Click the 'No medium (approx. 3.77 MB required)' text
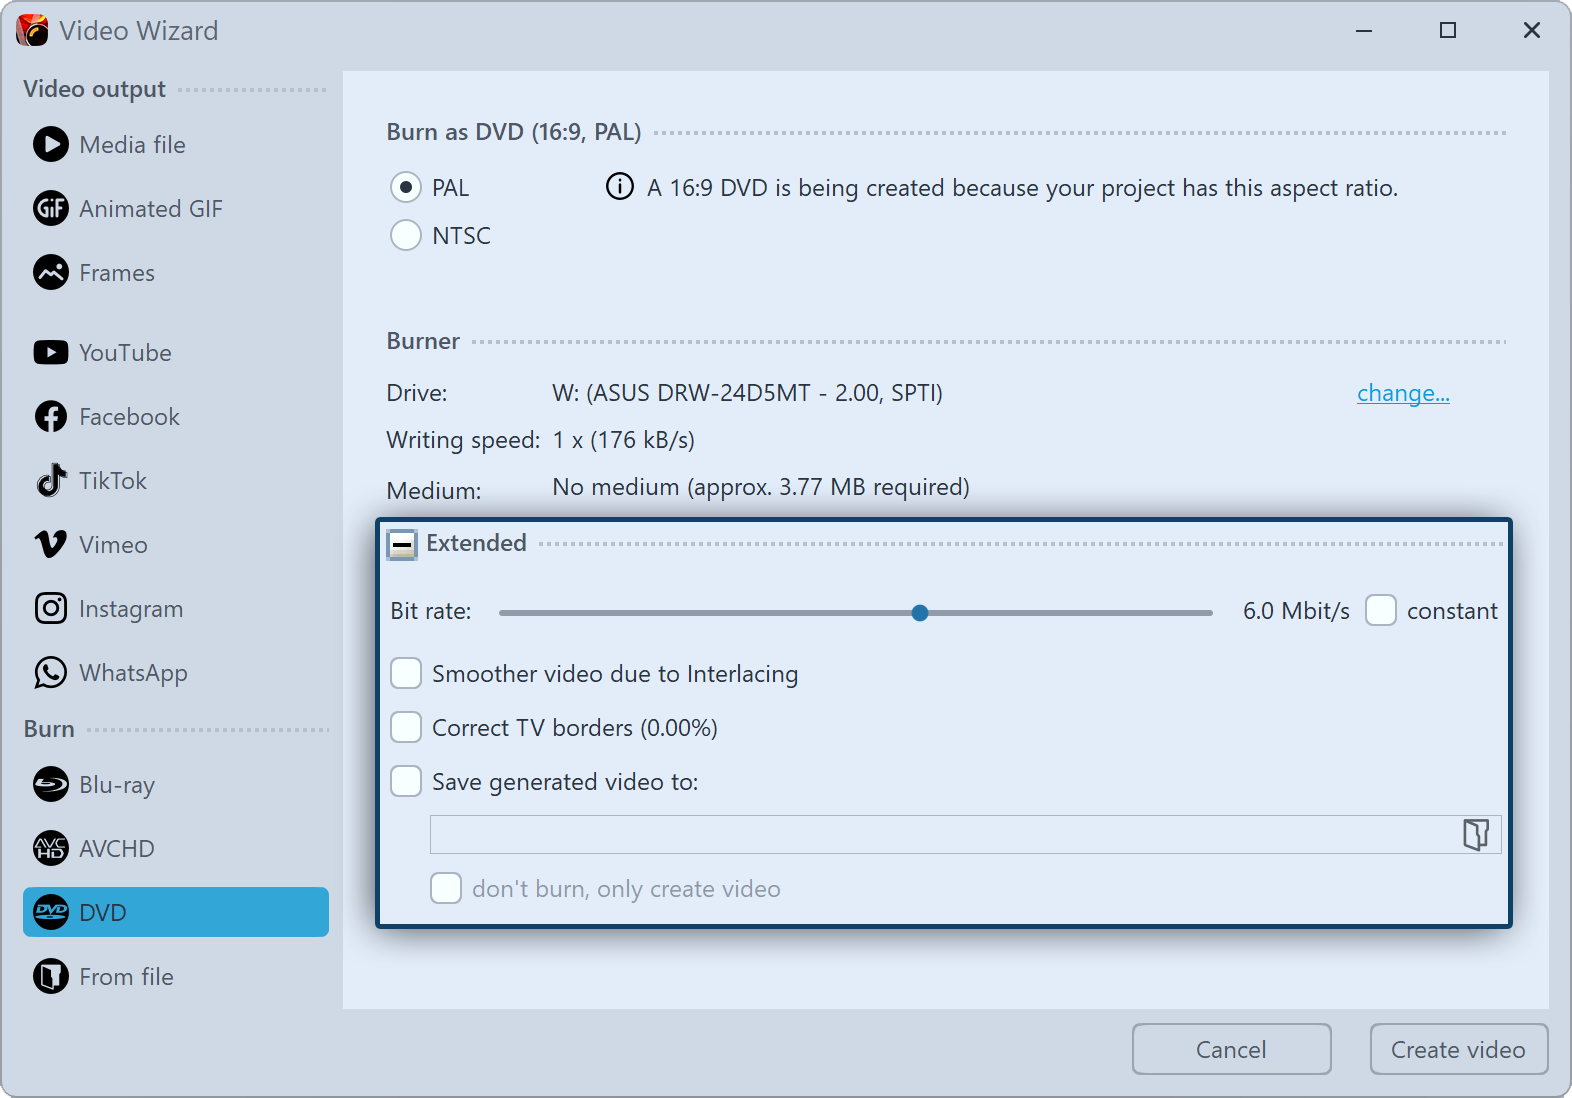Image resolution: width=1572 pixels, height=1098 pixels. pos(761,487)
